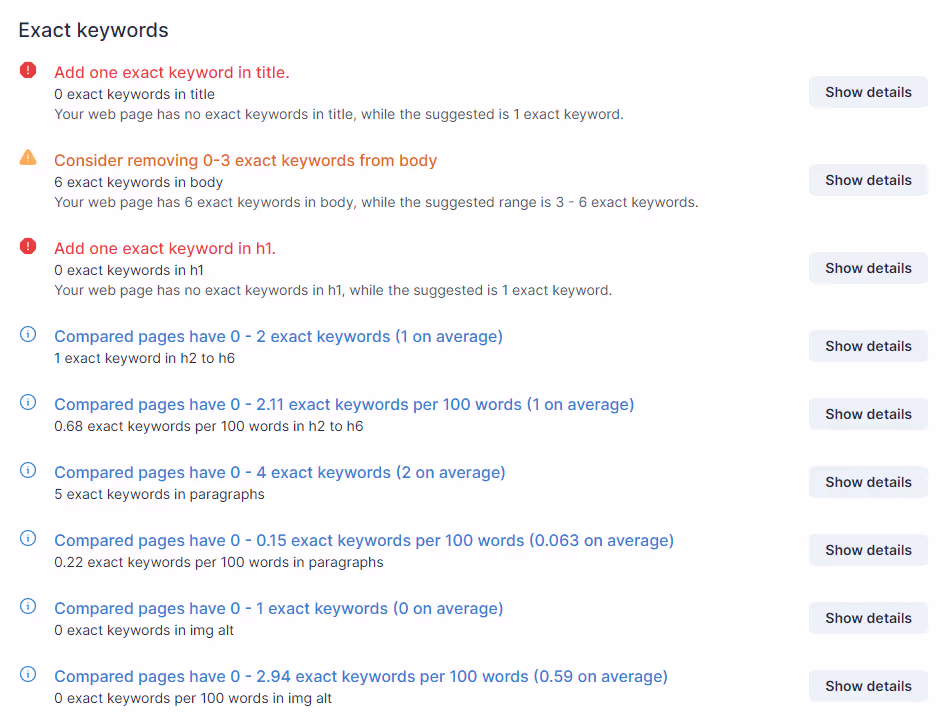This screenshot has height=728, width=941.
Task: Show details for 0.68 keywords per 100 words
Action: pos(868,414)
